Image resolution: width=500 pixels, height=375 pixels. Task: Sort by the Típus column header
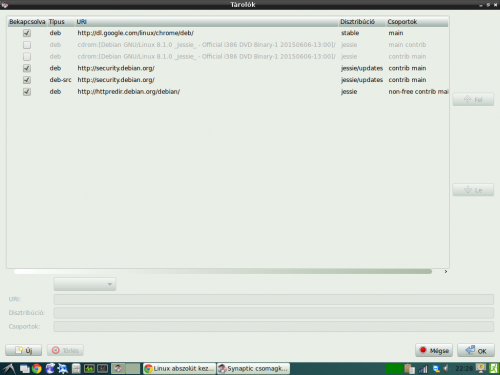pos(61,22)
